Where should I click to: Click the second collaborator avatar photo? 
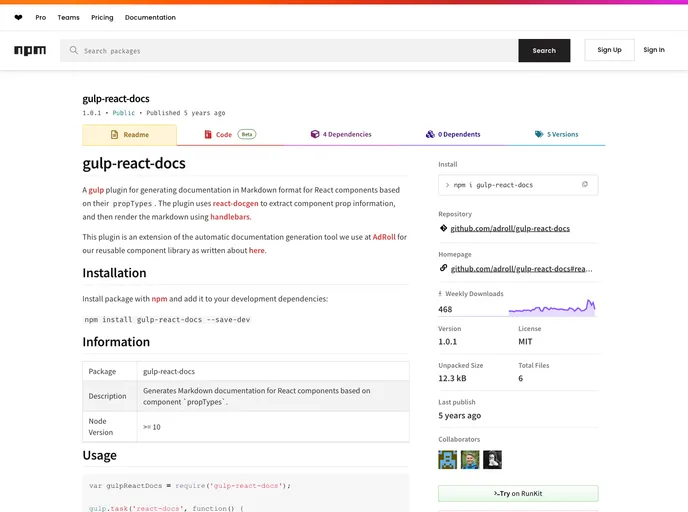tap(470, 460)
